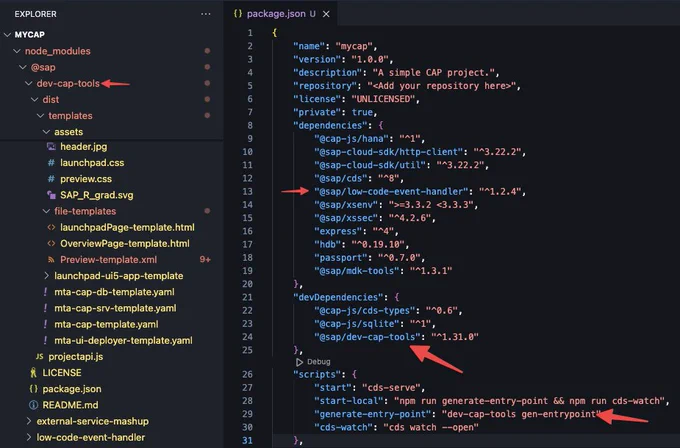This screenshot has width=680, height=448.
Task: Expand the low-code-event-handler folder
Action: pos(29,437)
